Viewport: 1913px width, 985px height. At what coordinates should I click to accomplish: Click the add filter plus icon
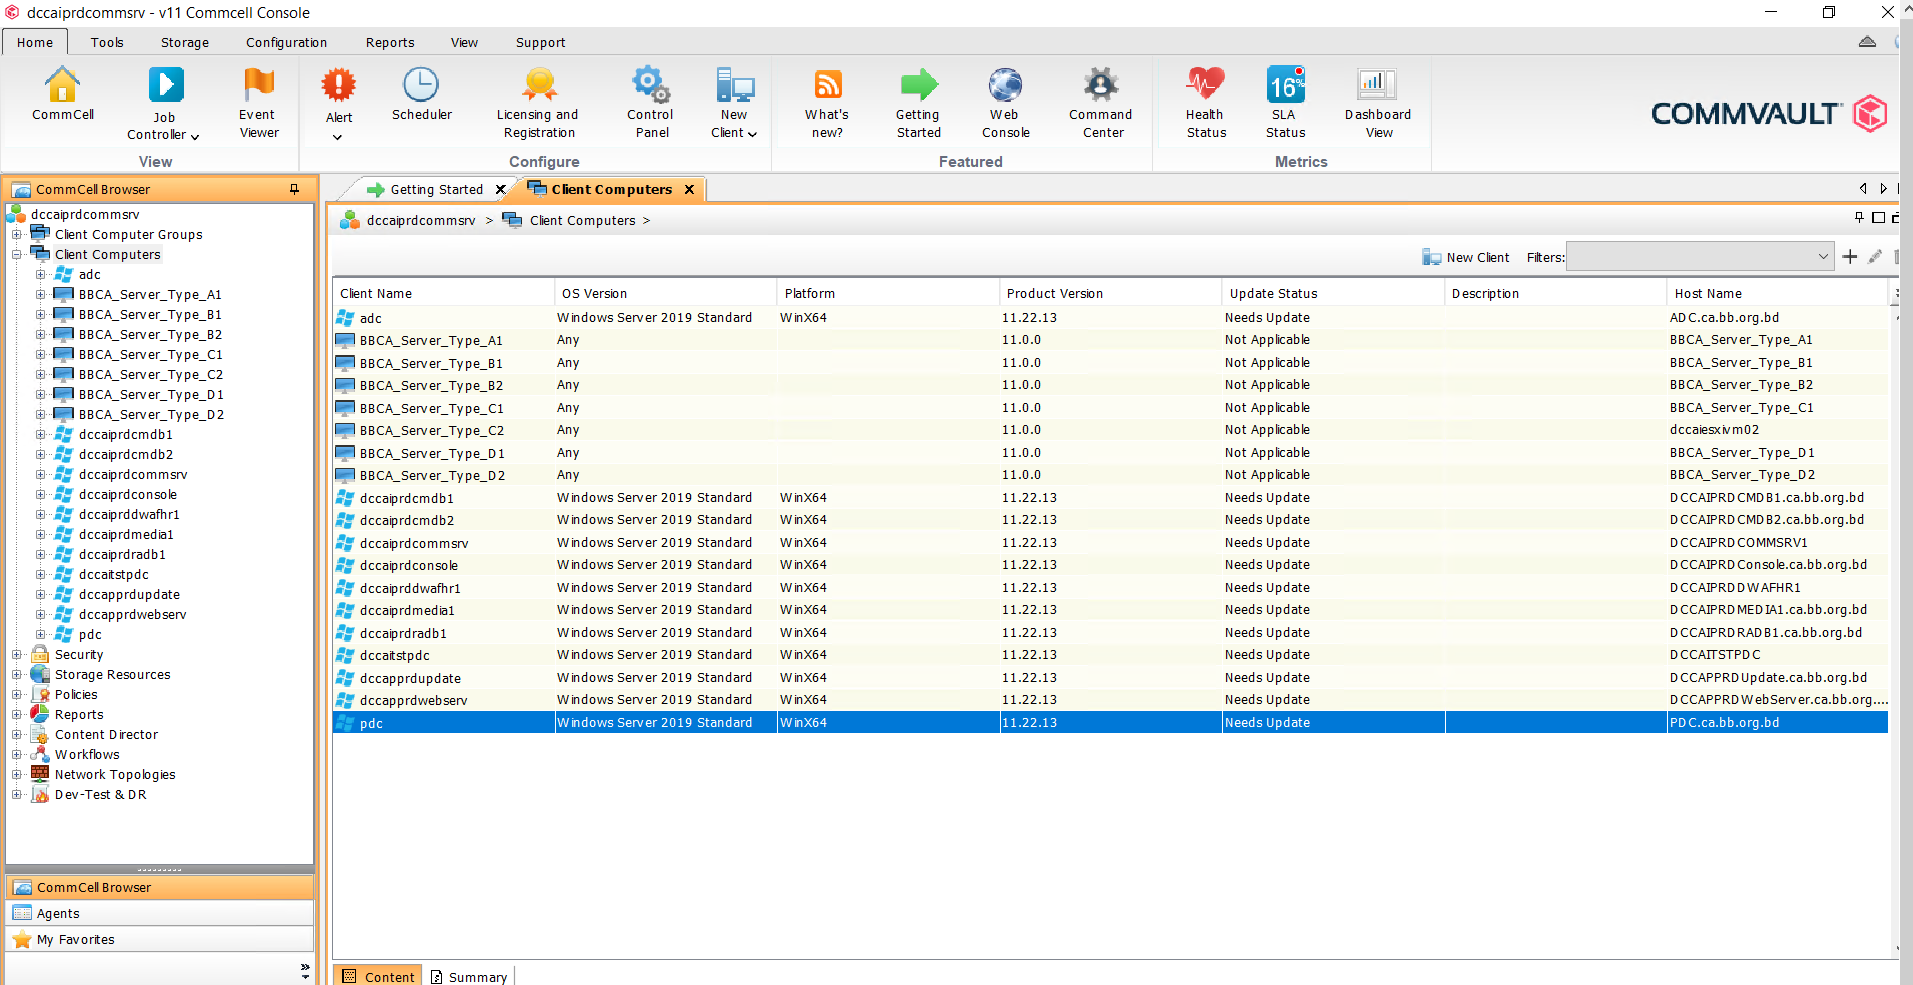coord(1850,257)
